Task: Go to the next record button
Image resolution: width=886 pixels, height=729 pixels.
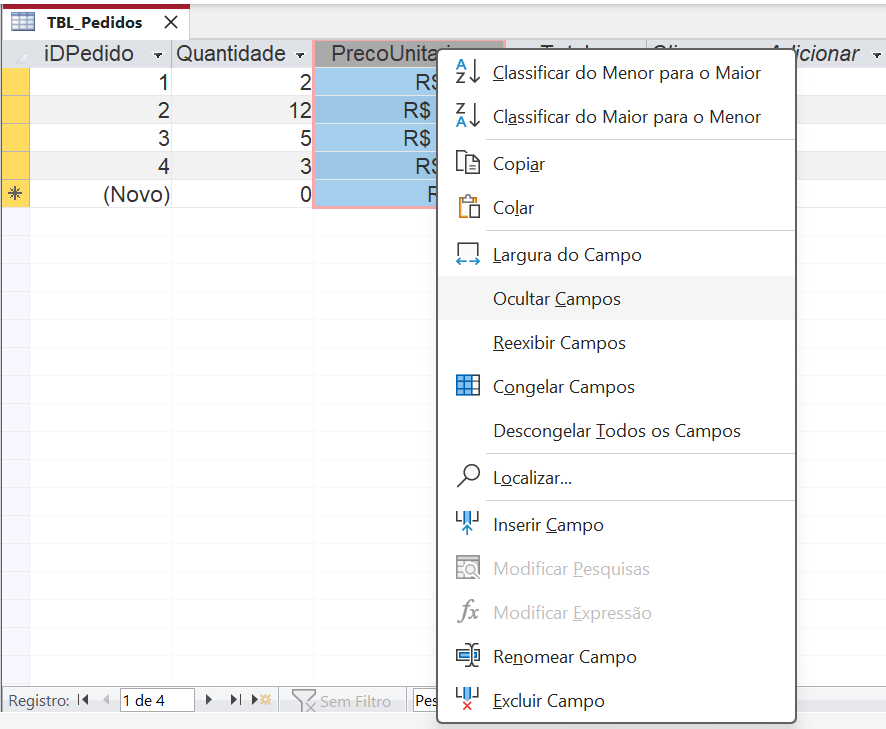Action: pyautogui.click(x=209, y=700)
